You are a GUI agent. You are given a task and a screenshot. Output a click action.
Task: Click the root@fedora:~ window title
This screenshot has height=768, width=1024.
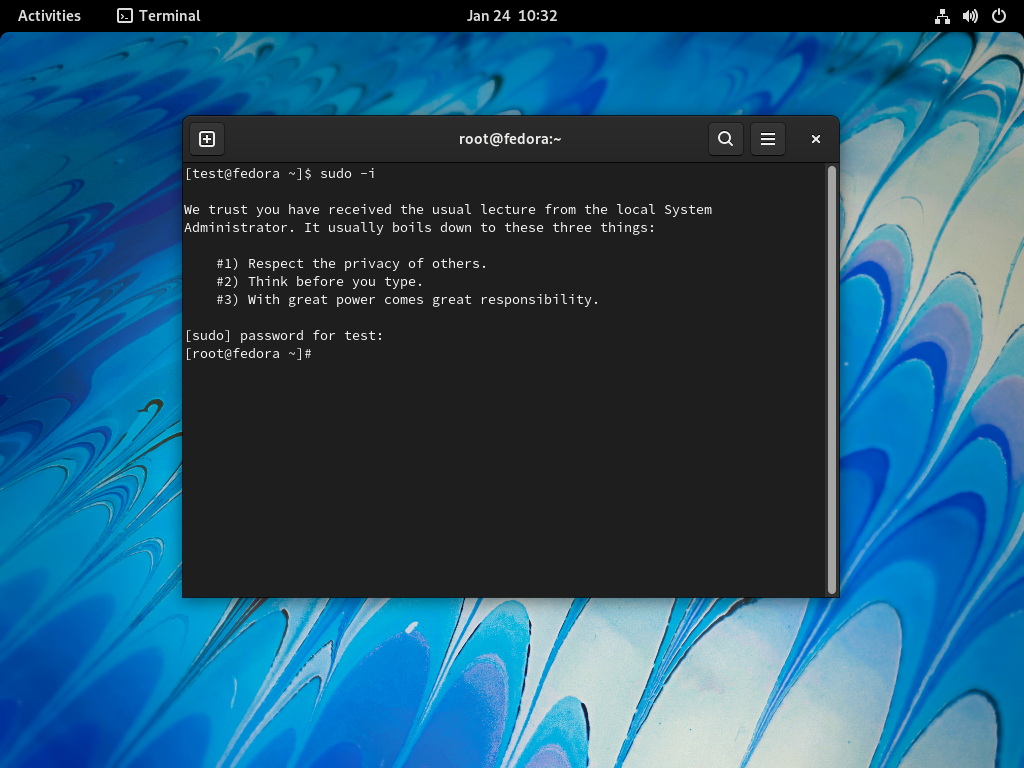510,139
